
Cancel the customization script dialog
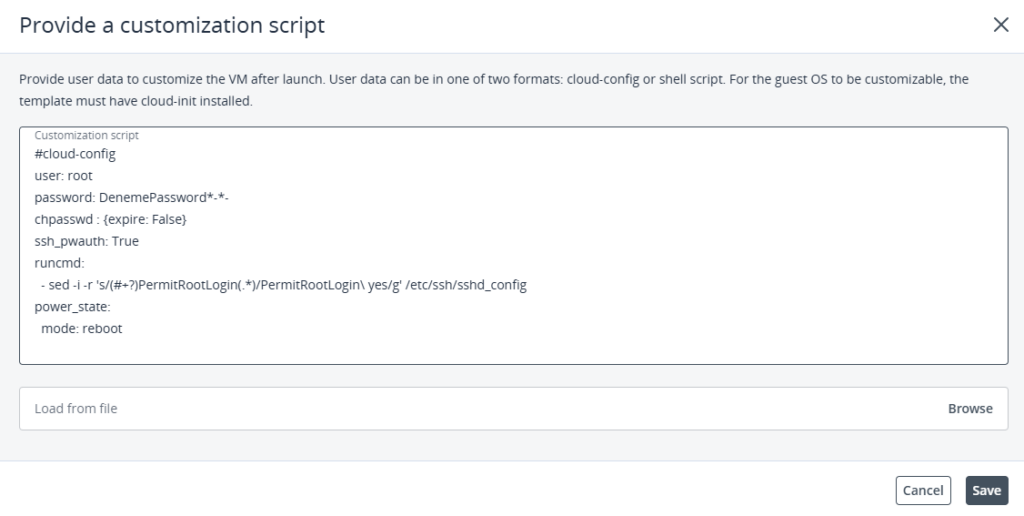[x=923, y=490]
